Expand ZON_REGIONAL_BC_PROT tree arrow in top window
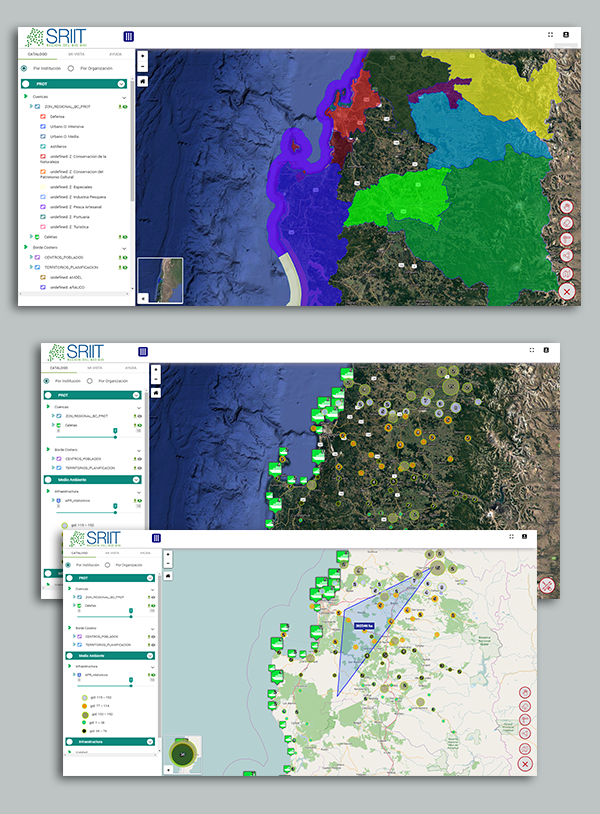The width and height of the screenshot is (600, 814). [31, 106]
